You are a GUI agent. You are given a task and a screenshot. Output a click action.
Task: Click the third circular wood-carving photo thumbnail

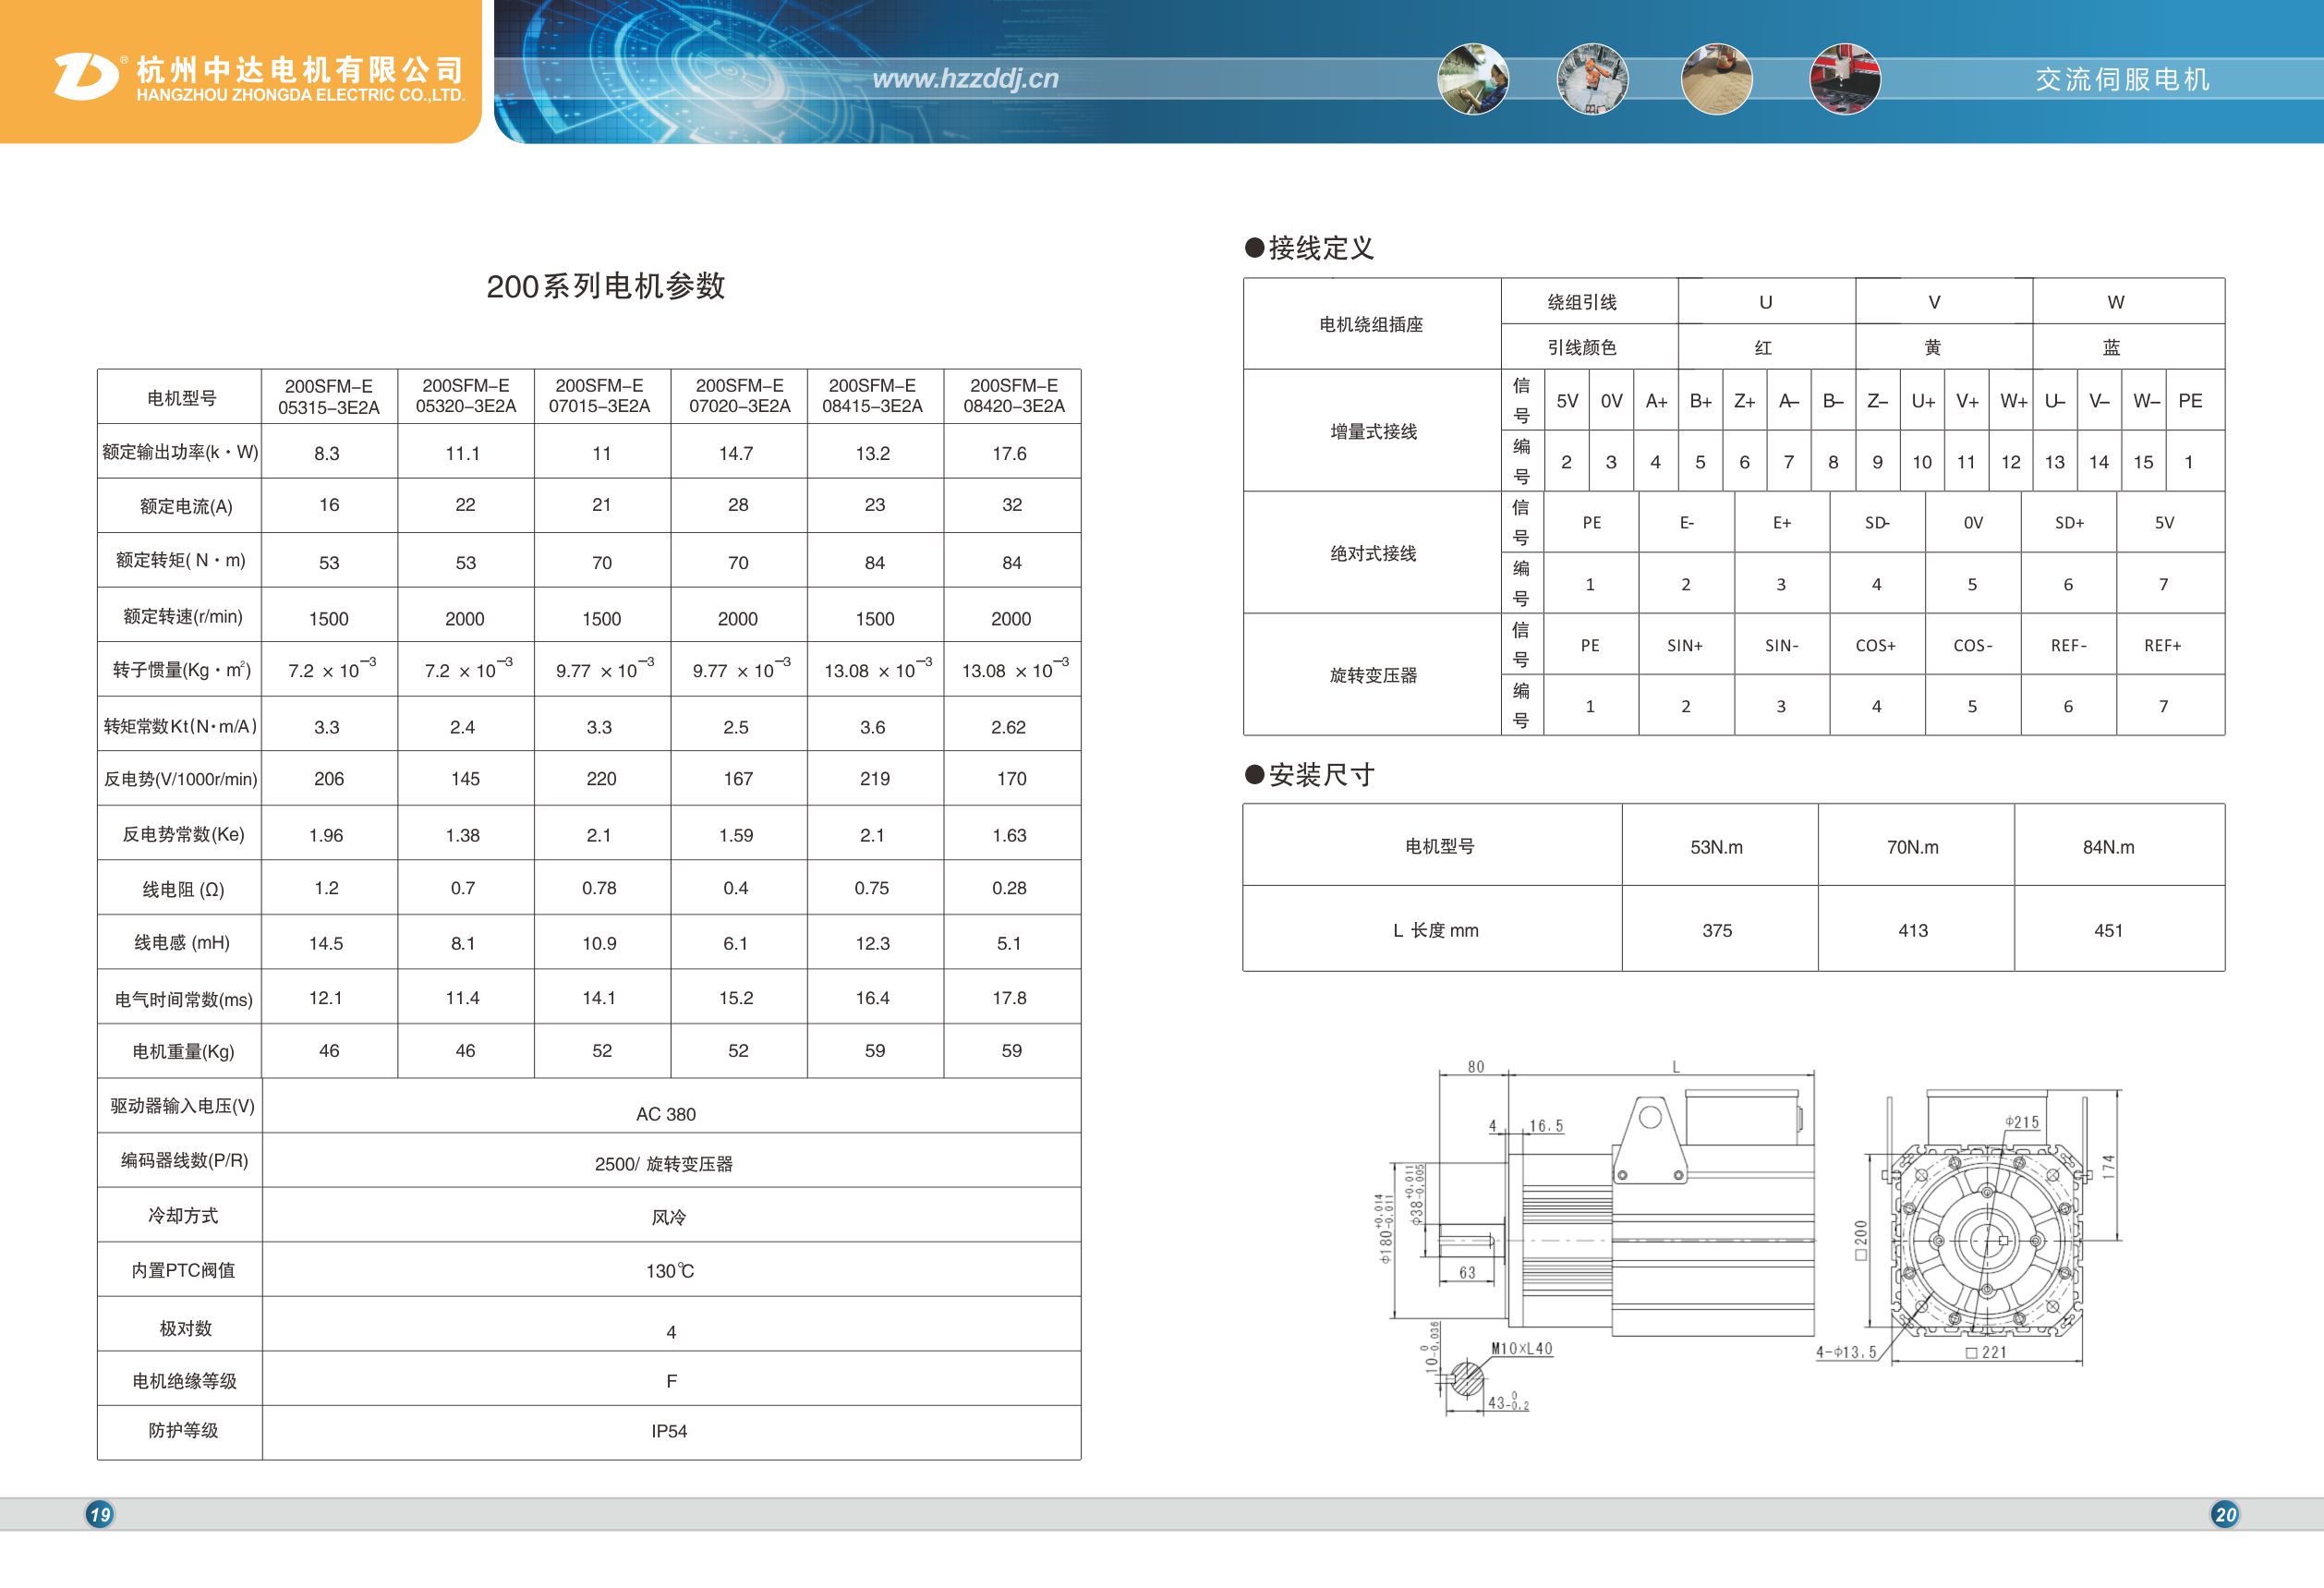(1717, 79)
